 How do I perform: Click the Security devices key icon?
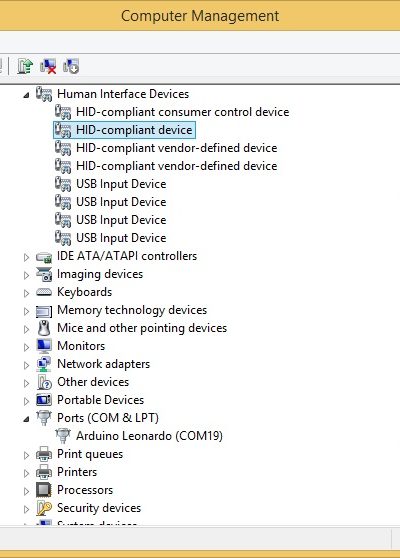pos(44,508)
